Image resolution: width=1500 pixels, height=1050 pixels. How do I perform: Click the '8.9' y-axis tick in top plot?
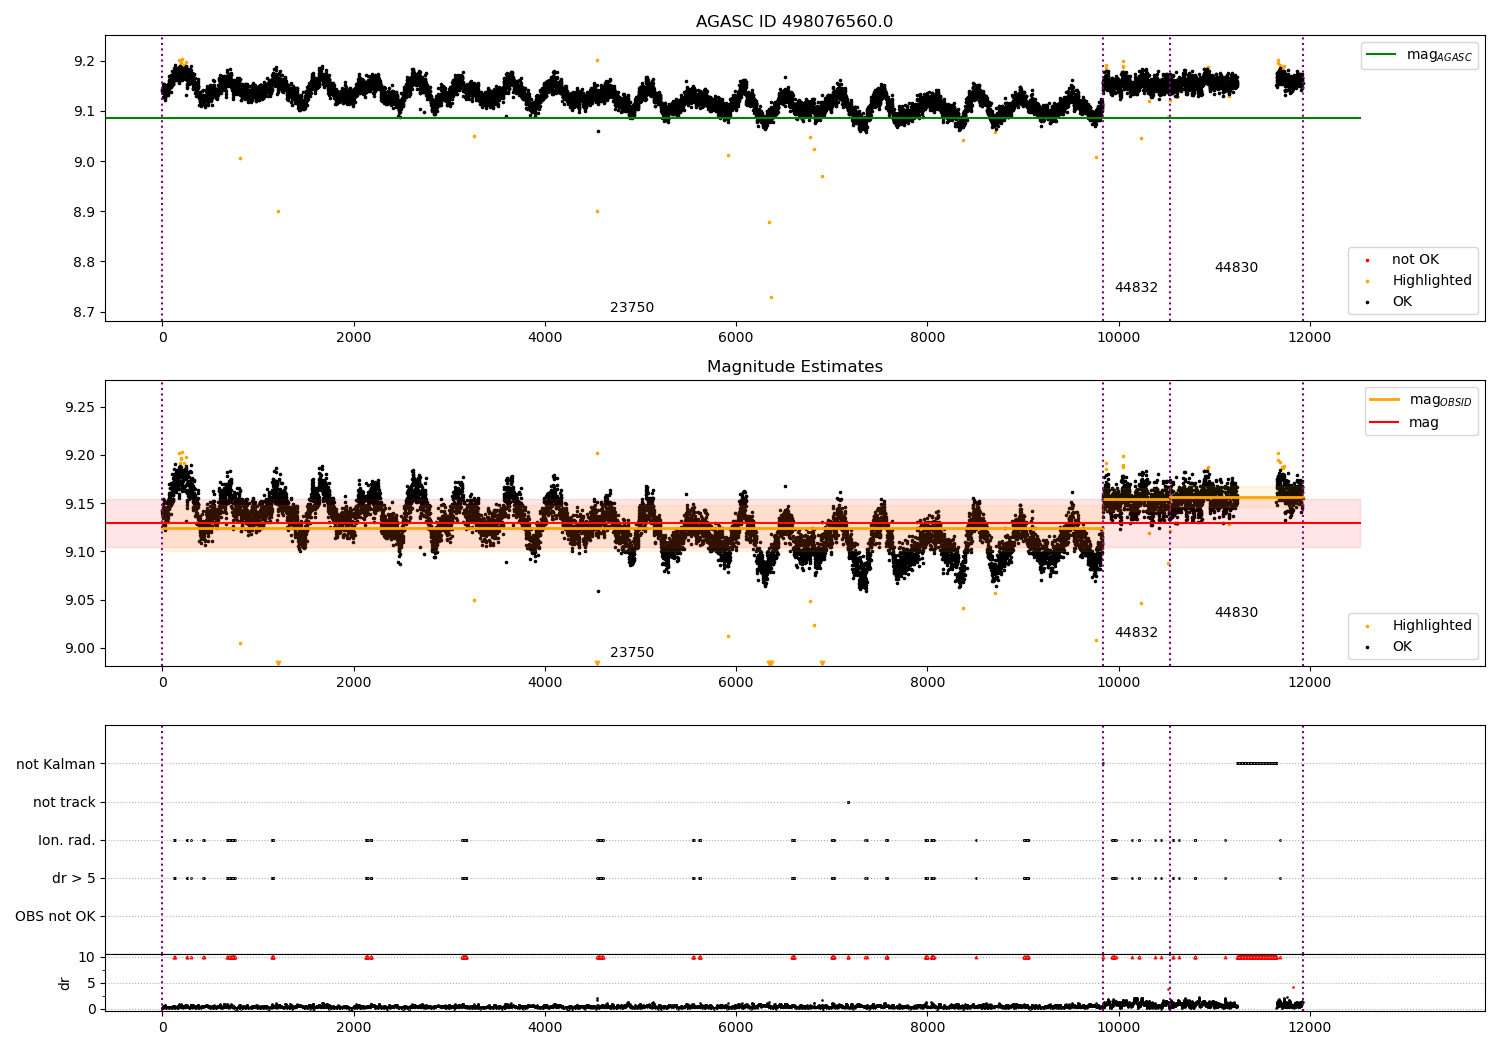(x=85, y=213)
